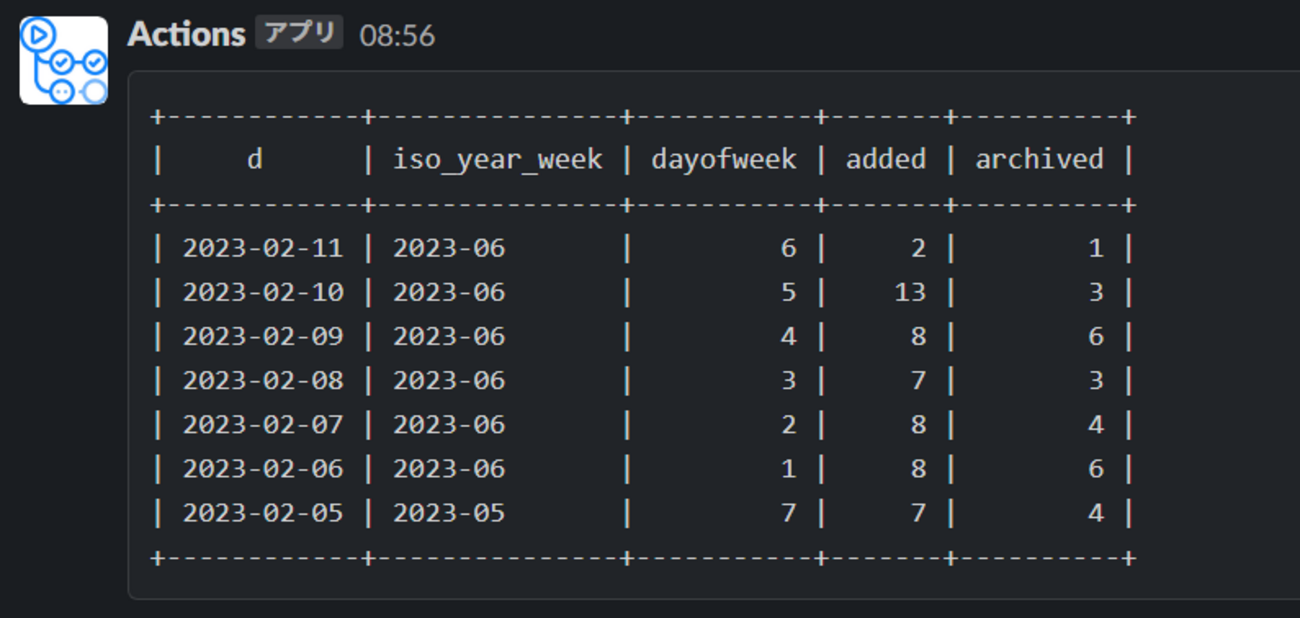Click the d column header
The width and height of the screenshot is (1300, 618).
[x=255, y=159]
